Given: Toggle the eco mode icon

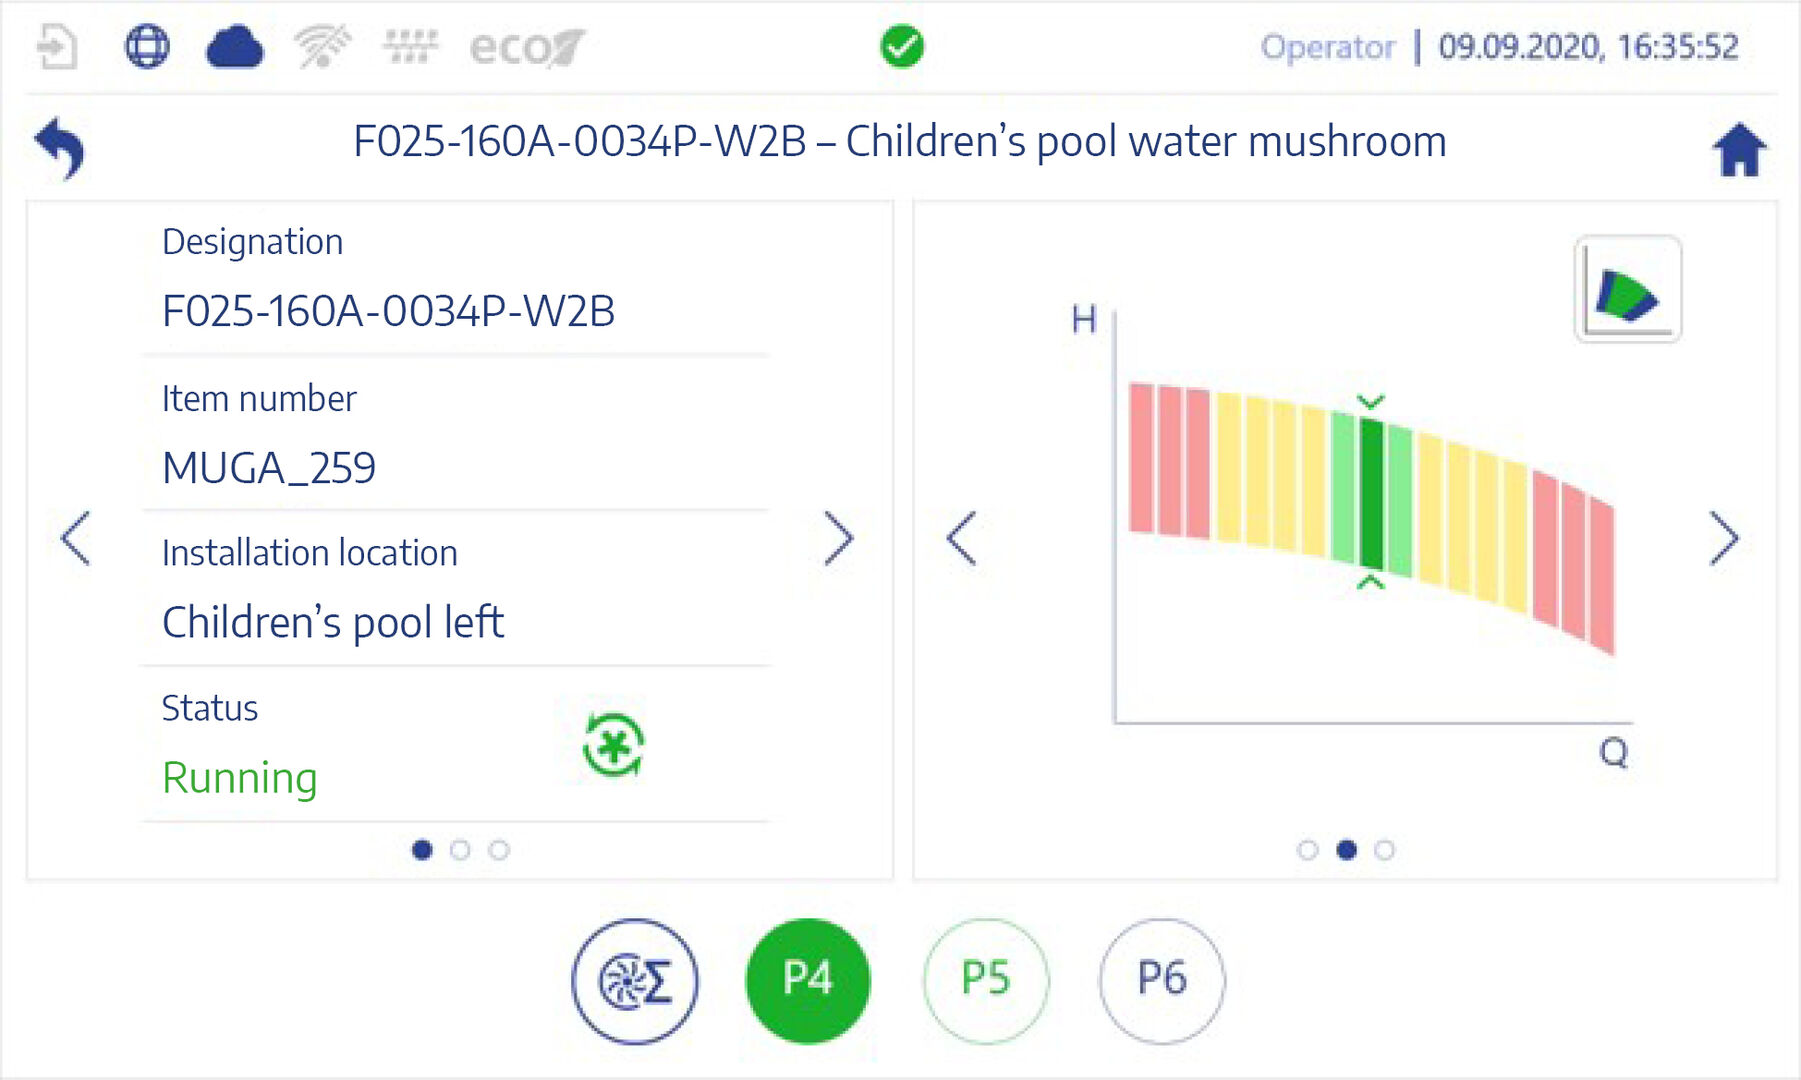Looking at the screenshot, I should tap(527, 48).
